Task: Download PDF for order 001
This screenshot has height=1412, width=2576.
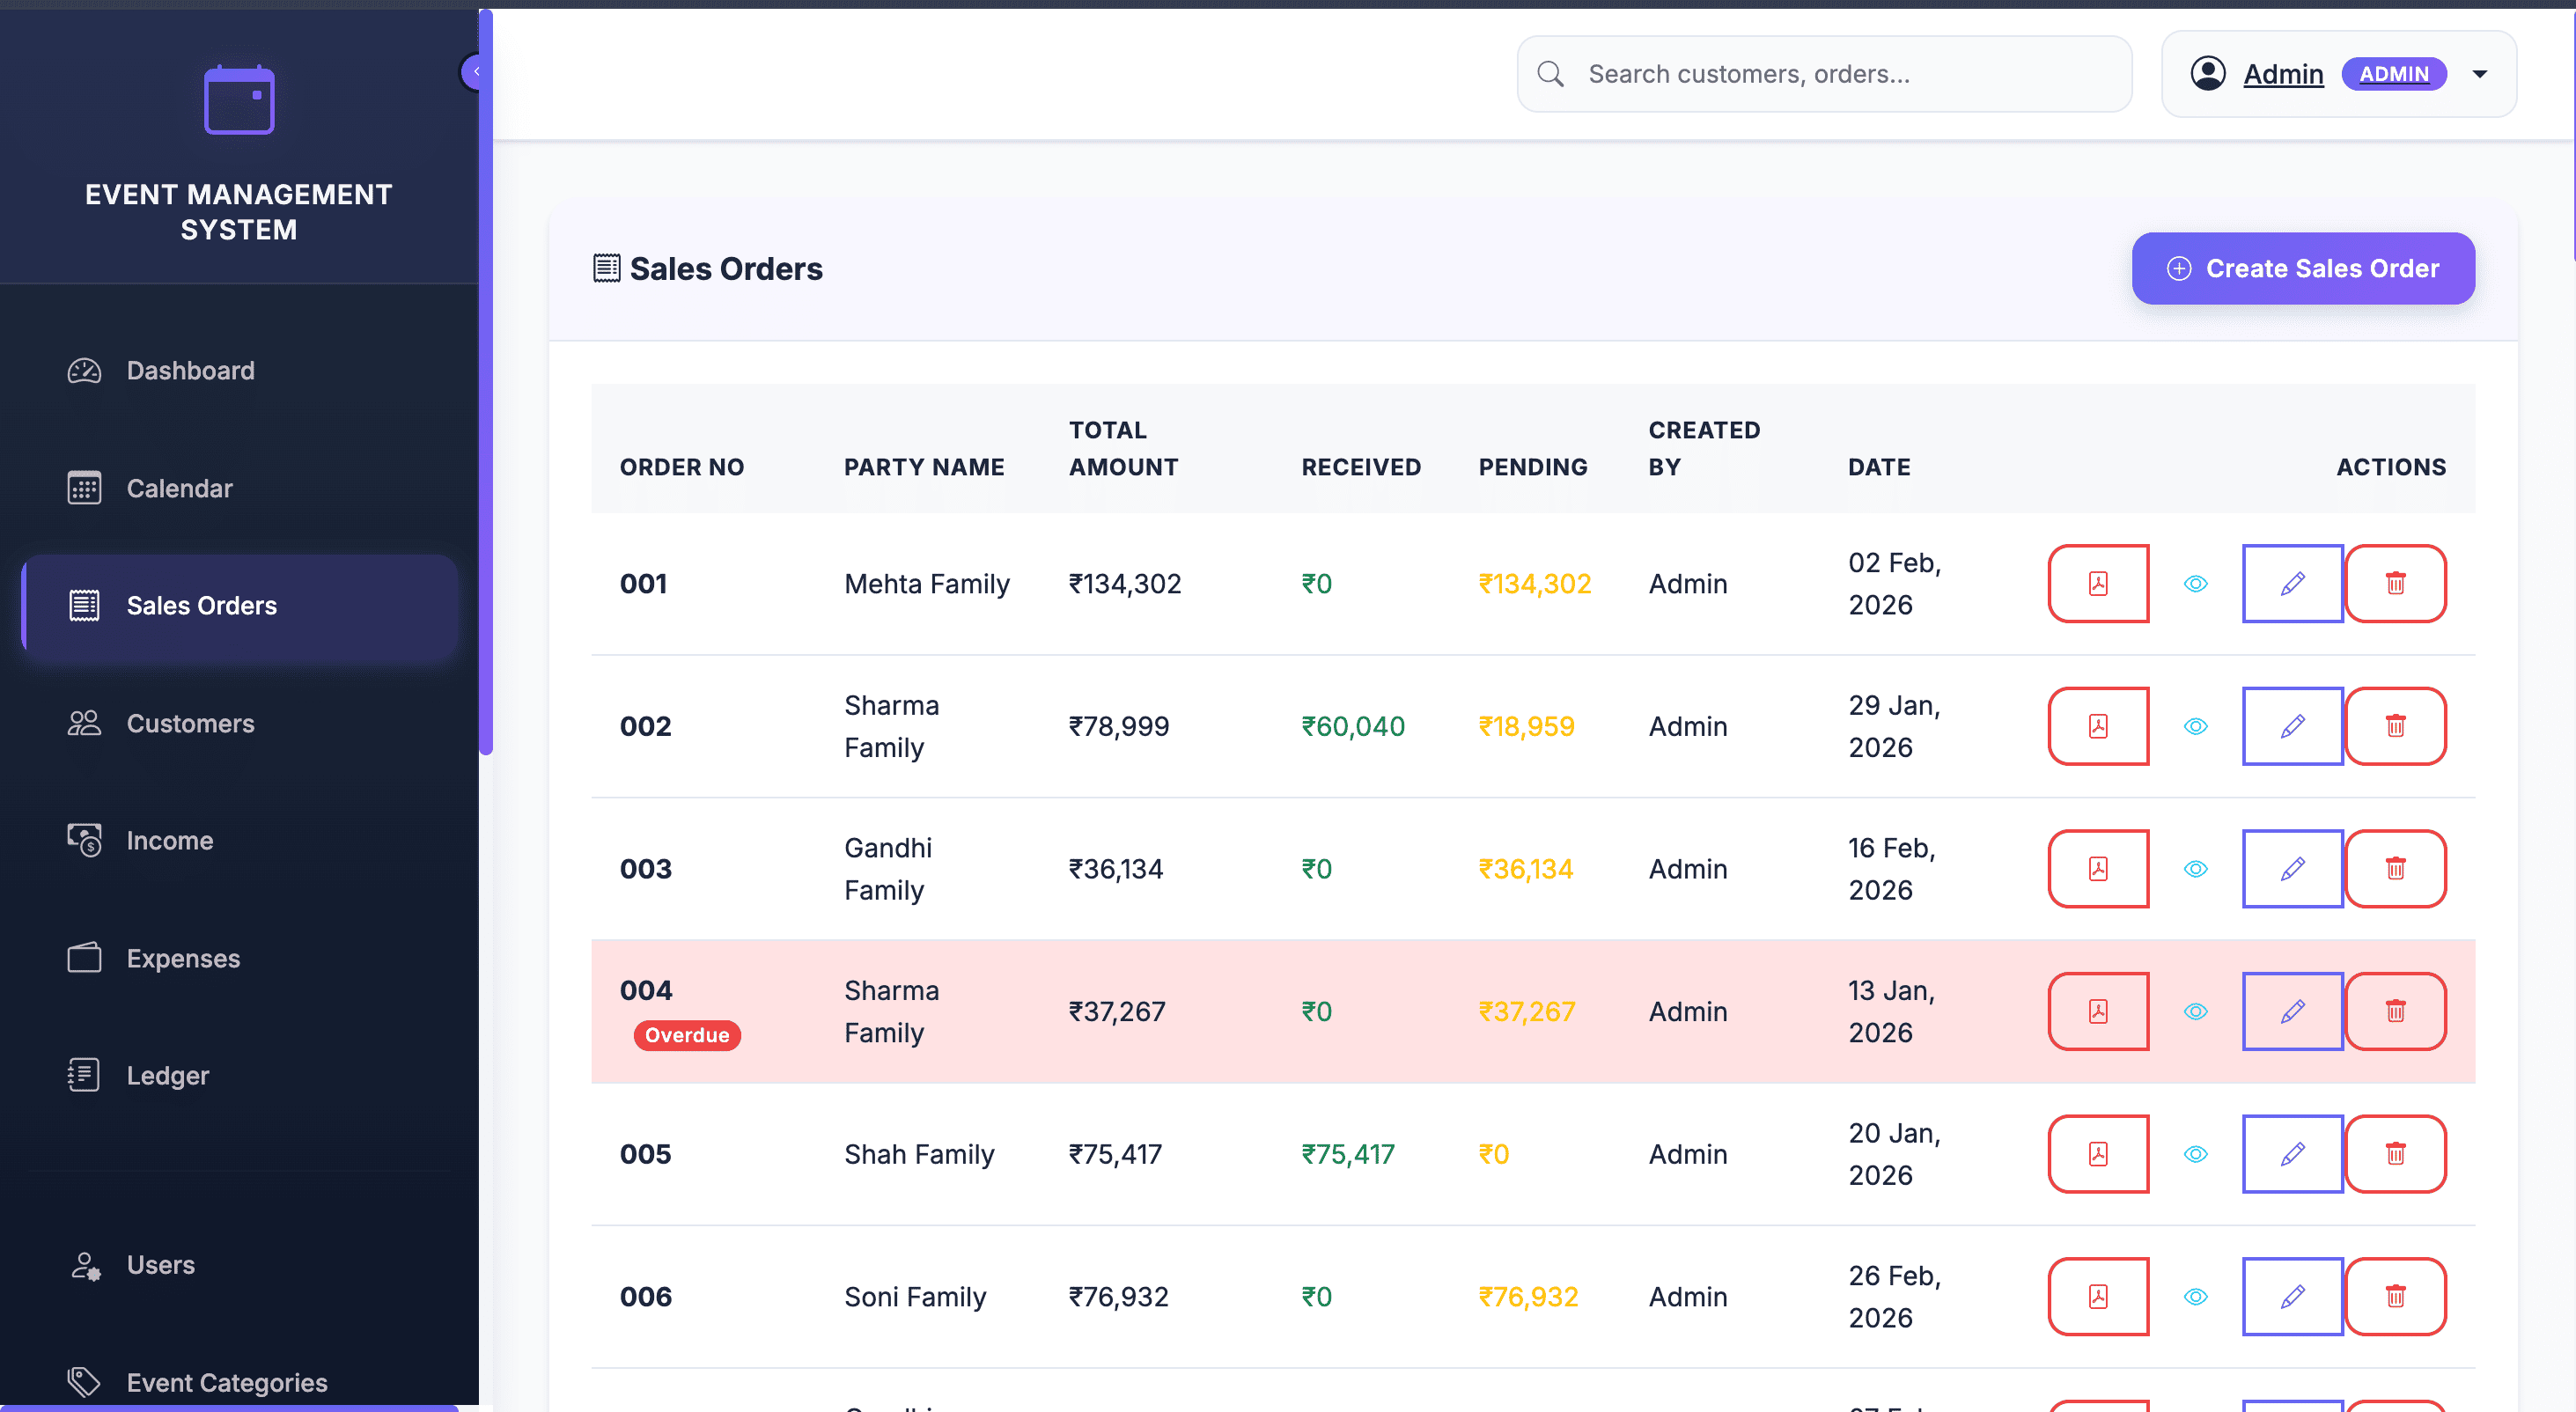Action: [2098, 584]
